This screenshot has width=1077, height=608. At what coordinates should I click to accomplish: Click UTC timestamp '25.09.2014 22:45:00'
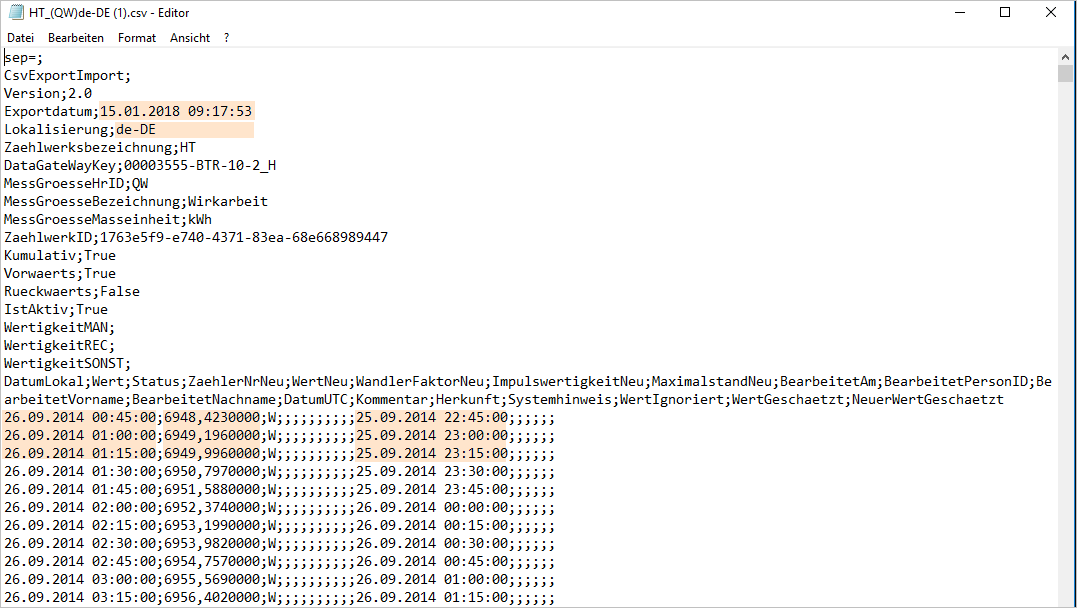pyautogui.click(x=432, y=417)
